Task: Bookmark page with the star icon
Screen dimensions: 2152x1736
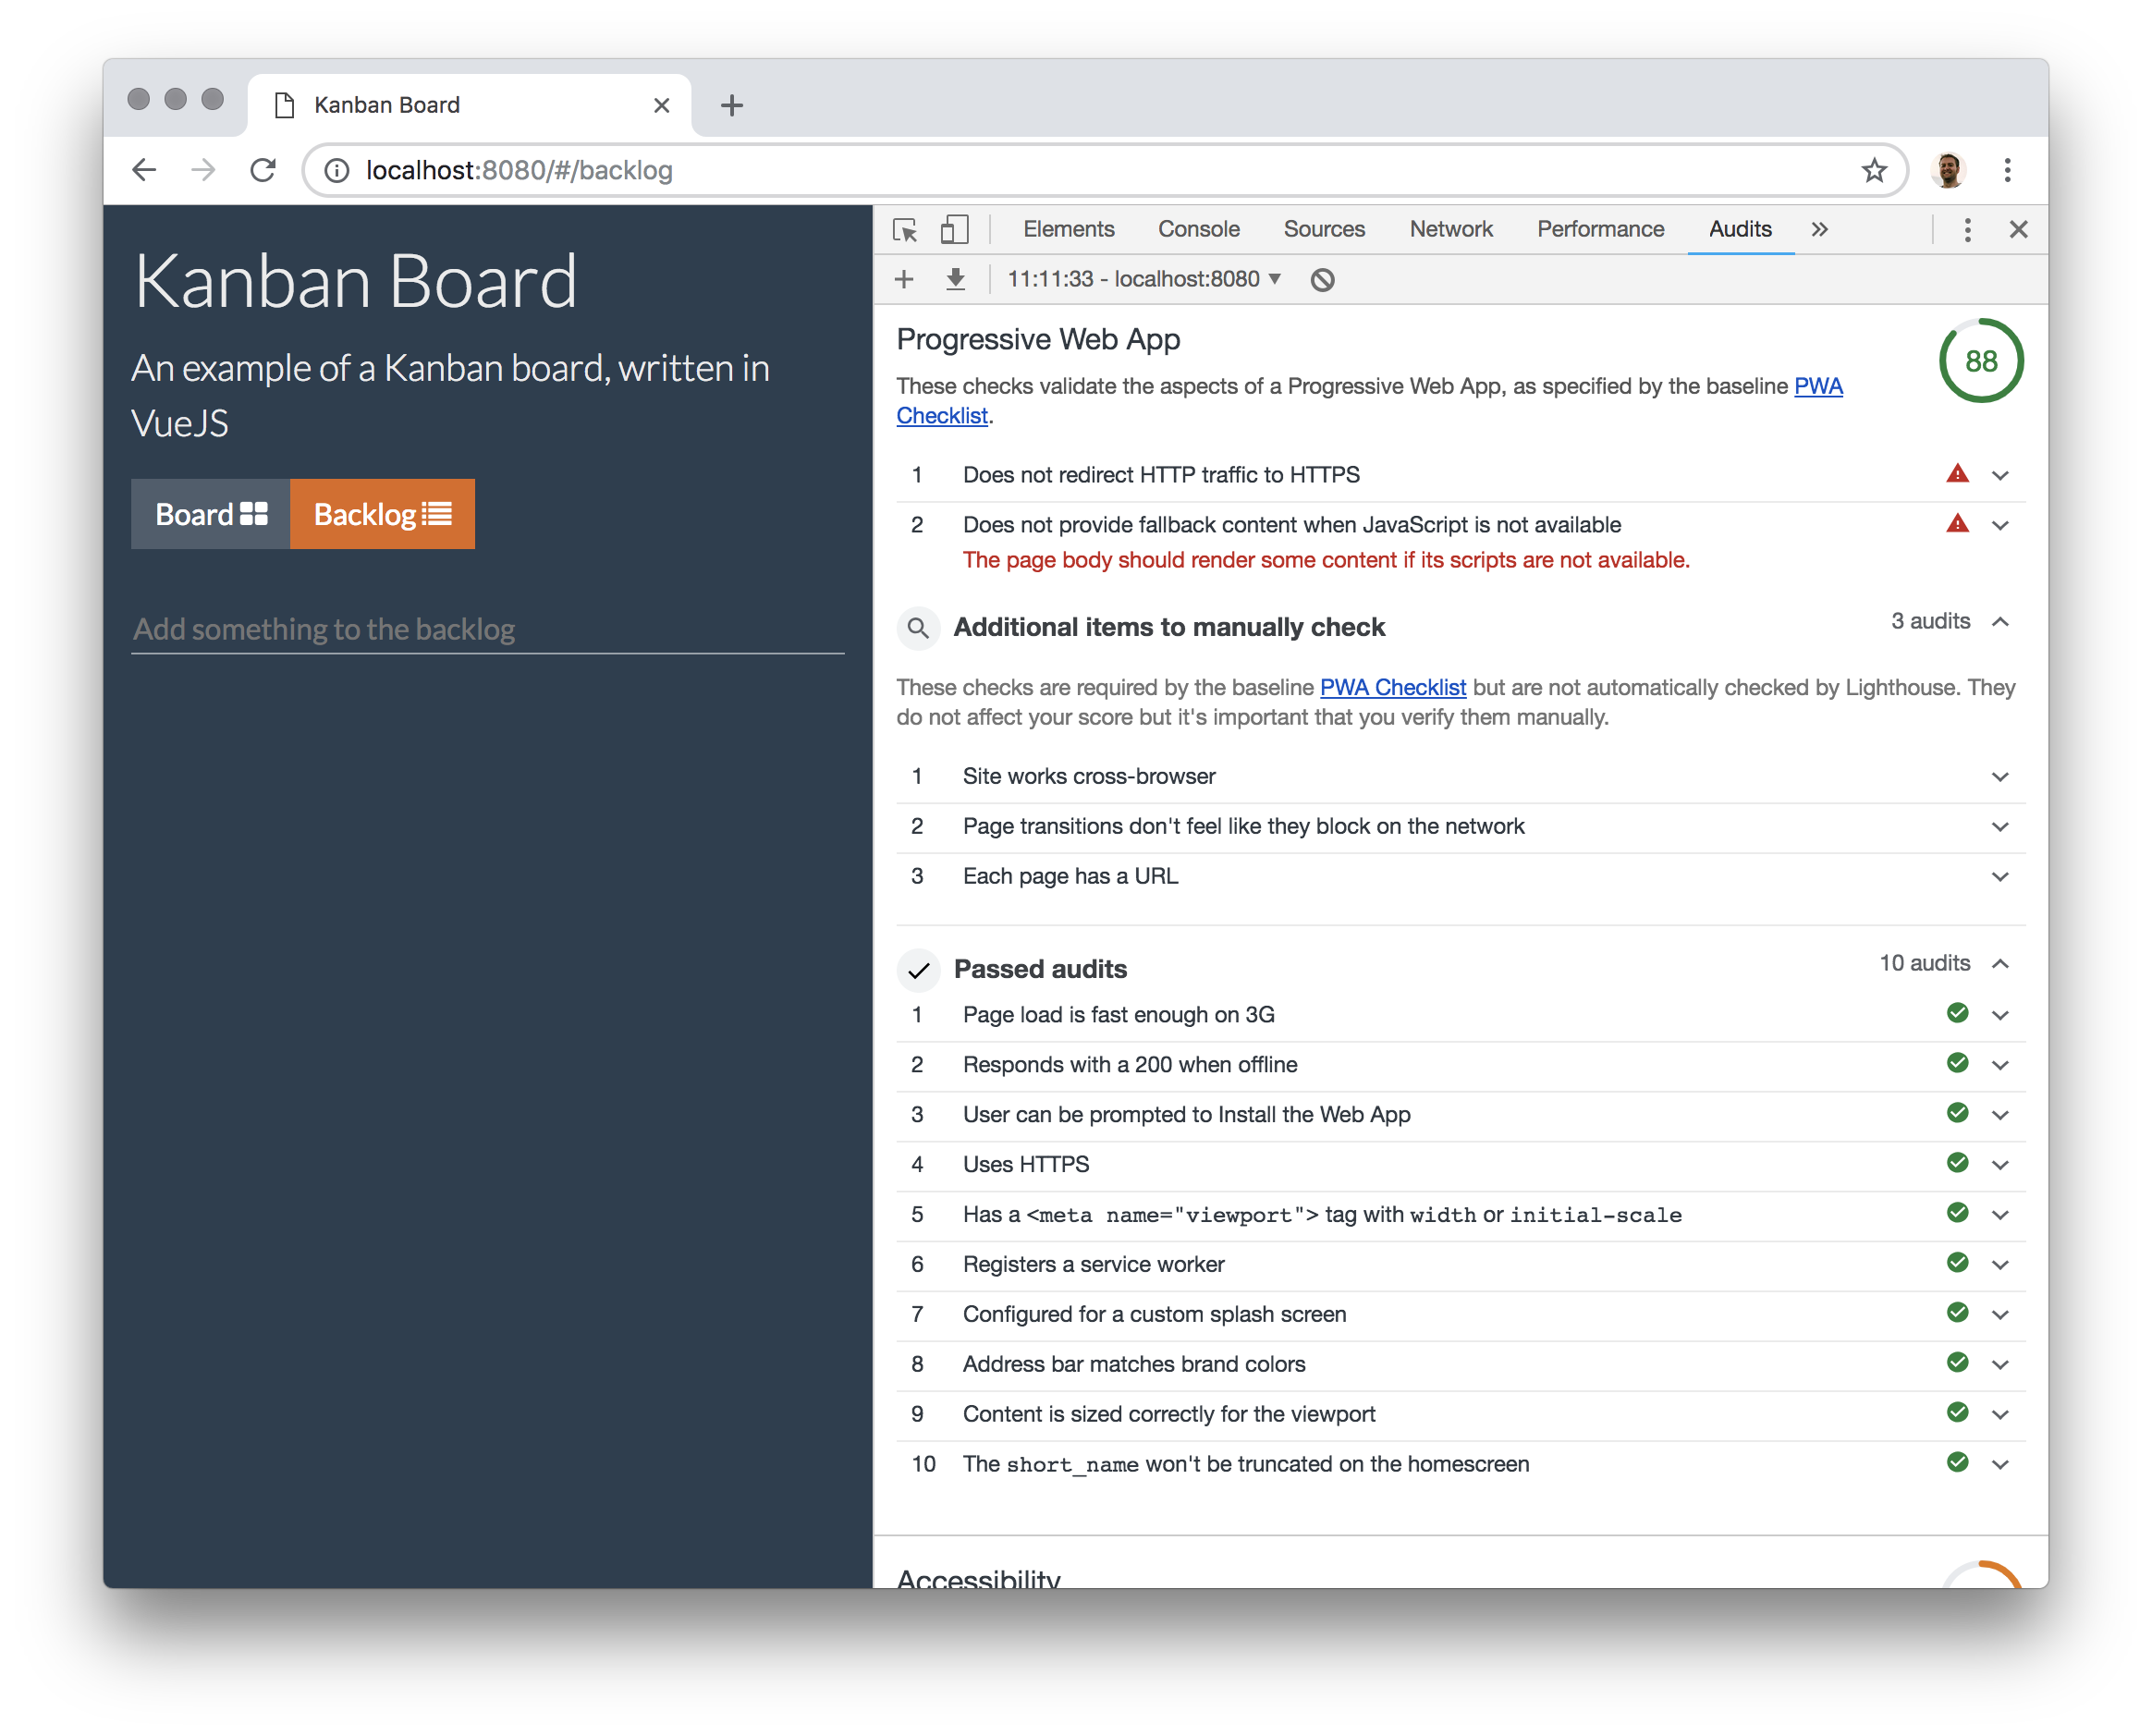Action: [1873, 170]
